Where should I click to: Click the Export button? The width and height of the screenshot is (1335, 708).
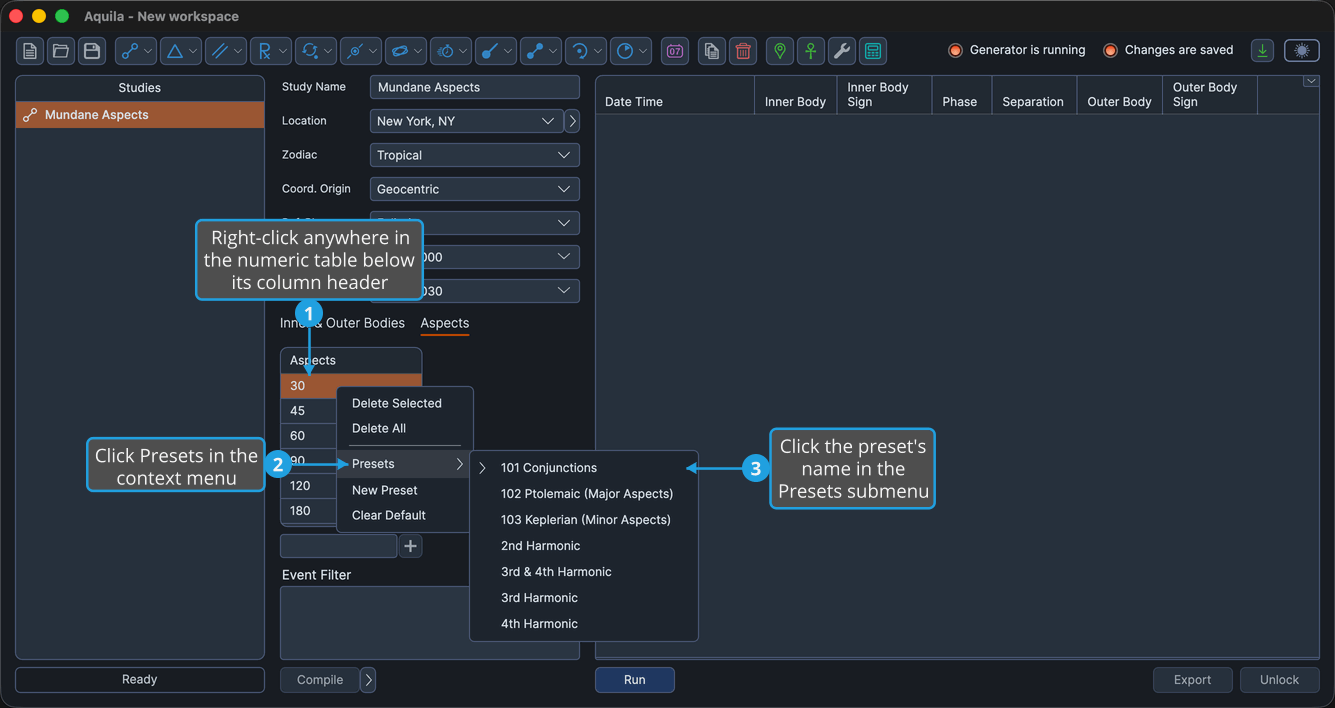(1193, 680)
